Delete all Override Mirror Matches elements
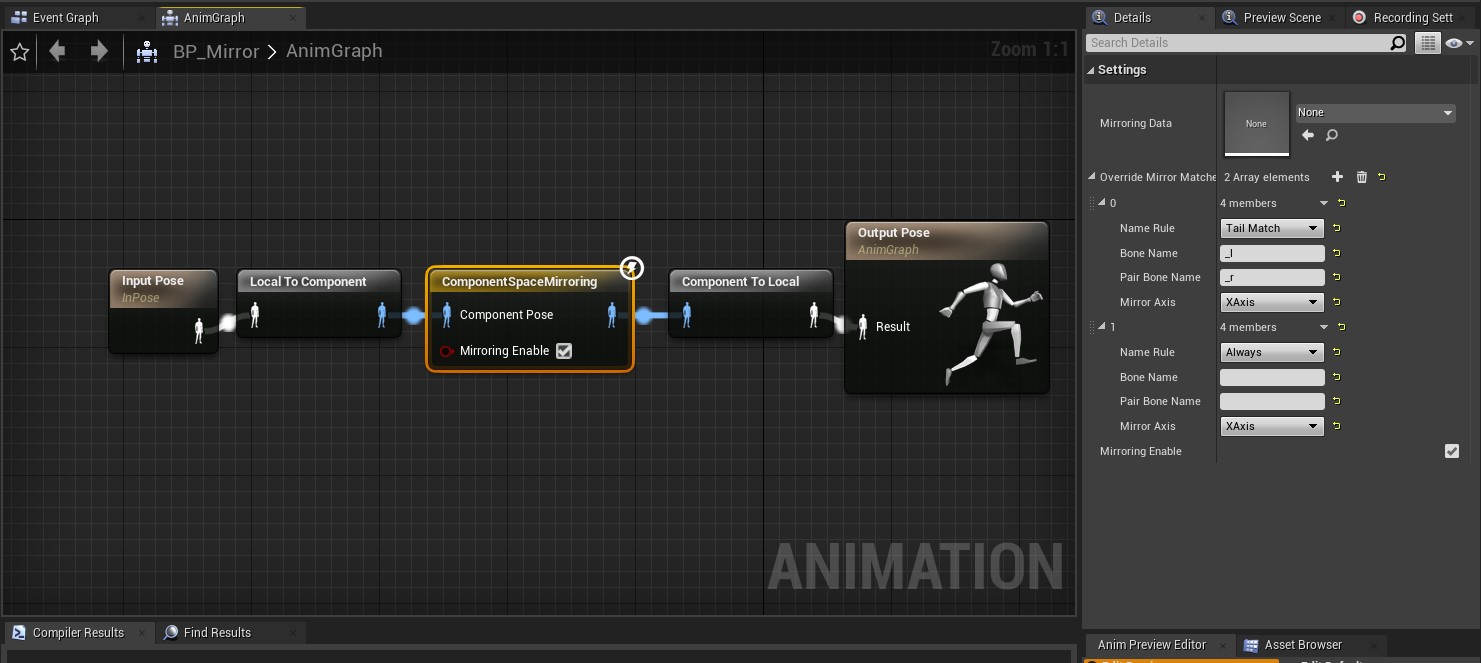The image size is (1481, 663). click(x=1361, y=177)
